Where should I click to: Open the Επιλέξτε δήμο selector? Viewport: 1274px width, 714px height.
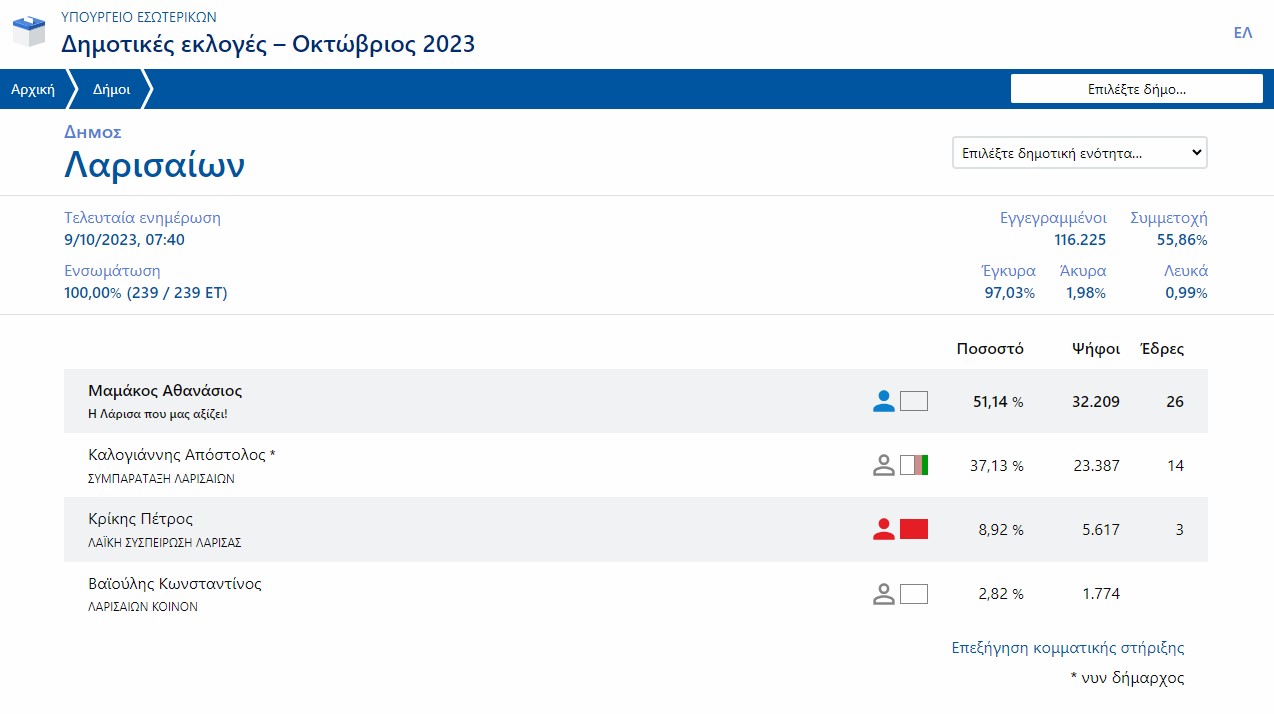(x=1136, y=89)
